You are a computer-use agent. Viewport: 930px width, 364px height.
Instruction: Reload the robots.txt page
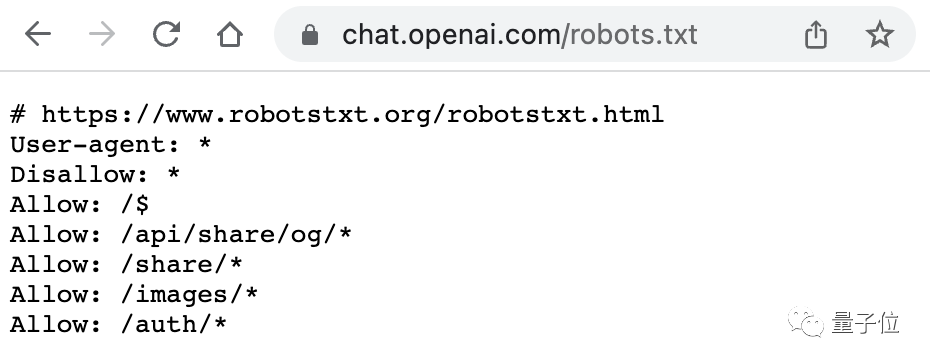coord(166,34)
